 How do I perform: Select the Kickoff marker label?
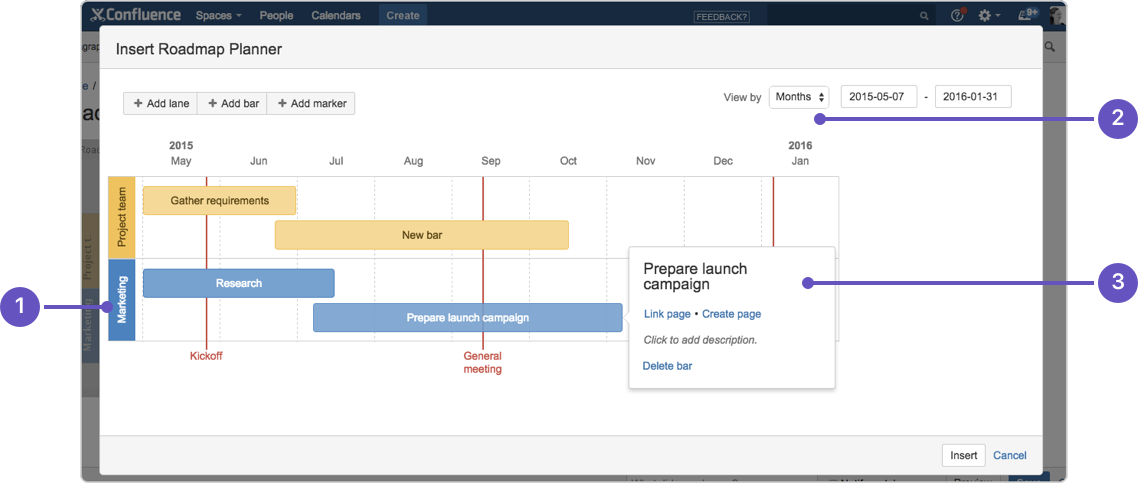tap(206, 356)
